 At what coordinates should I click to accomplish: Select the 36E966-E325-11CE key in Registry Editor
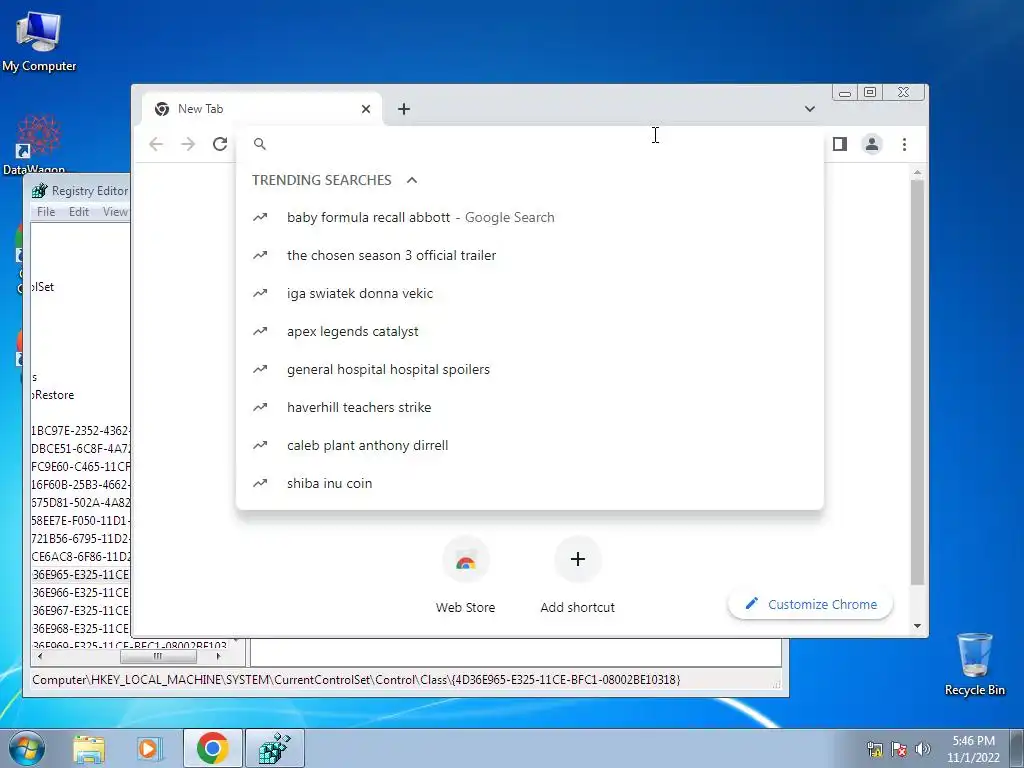click(80, 593)
